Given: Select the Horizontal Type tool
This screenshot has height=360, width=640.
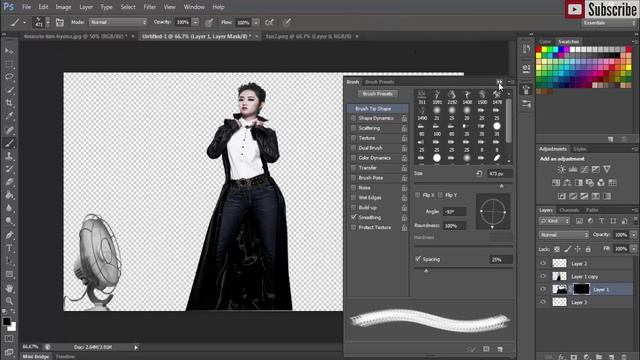Looking at the screenshot, I should click(x=9, y=248).
